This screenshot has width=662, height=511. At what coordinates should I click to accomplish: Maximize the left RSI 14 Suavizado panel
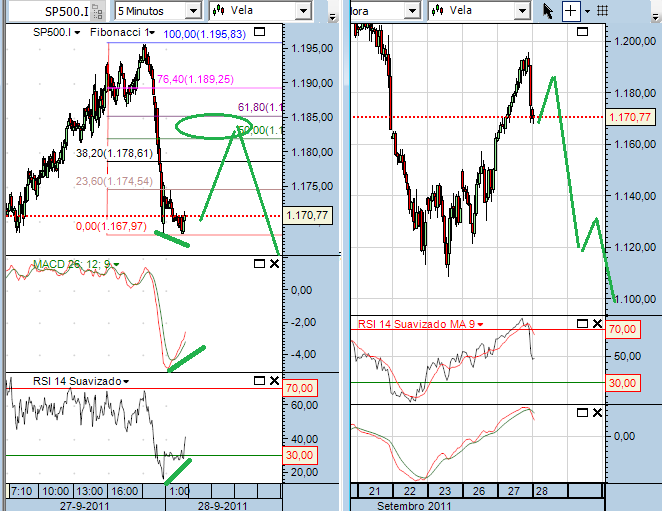[x=259, y=381]
